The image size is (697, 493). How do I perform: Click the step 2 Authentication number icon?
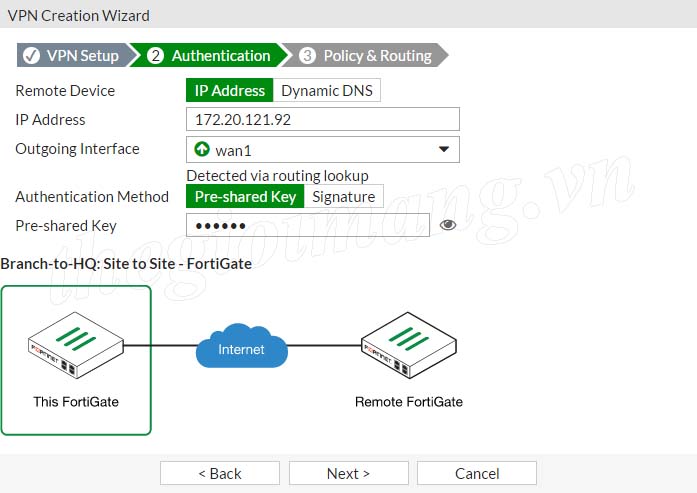pos(155,56)
